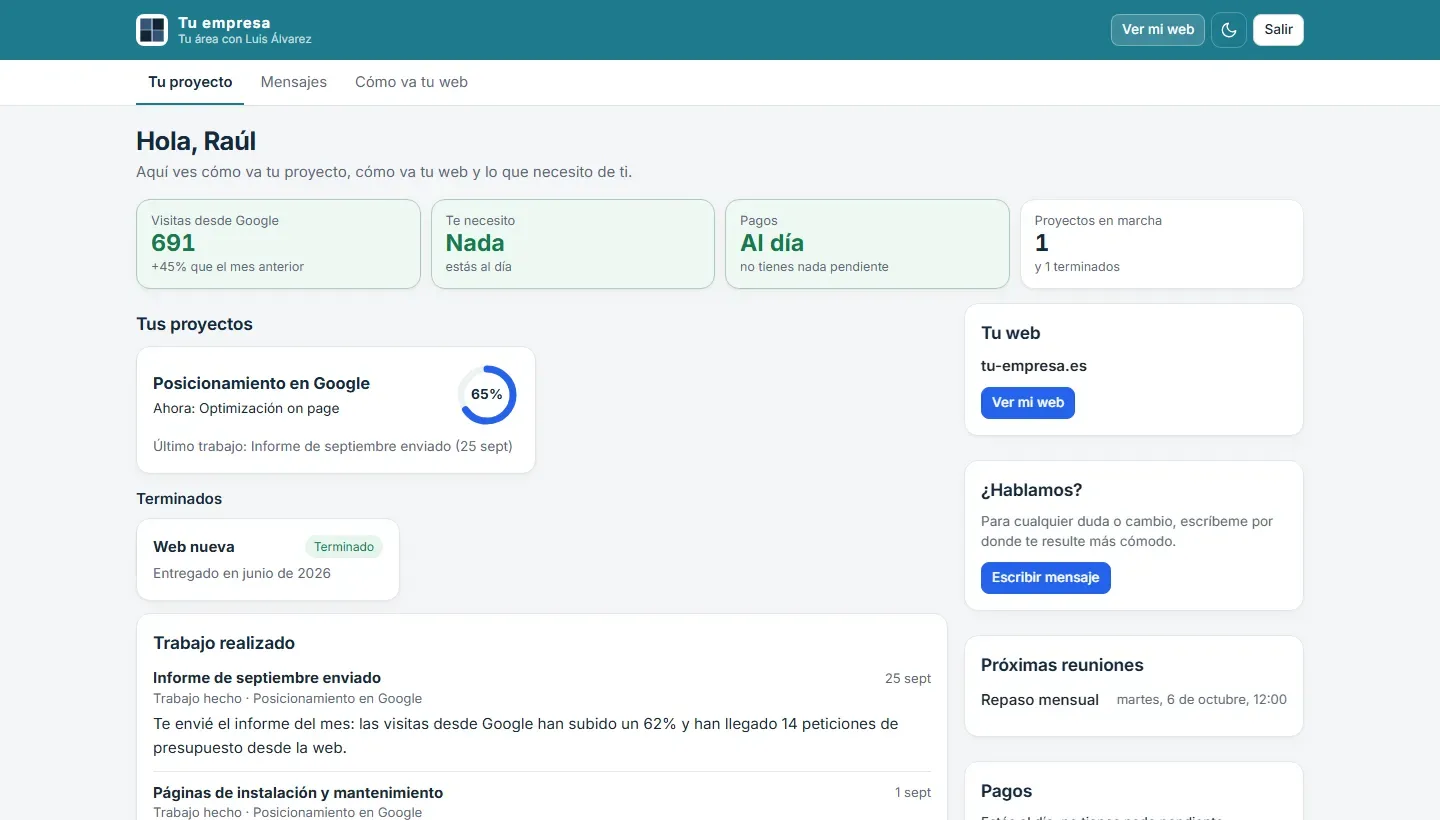Viewport: 1440px width, 820px height.
Task: Open the Tu proyecto tab
Action: click(190, 82)
